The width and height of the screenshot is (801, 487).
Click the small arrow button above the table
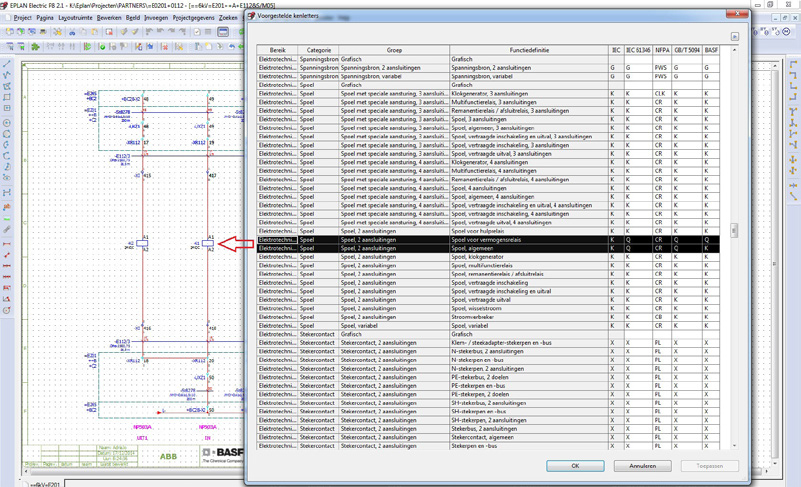click(x=734, y=36)
